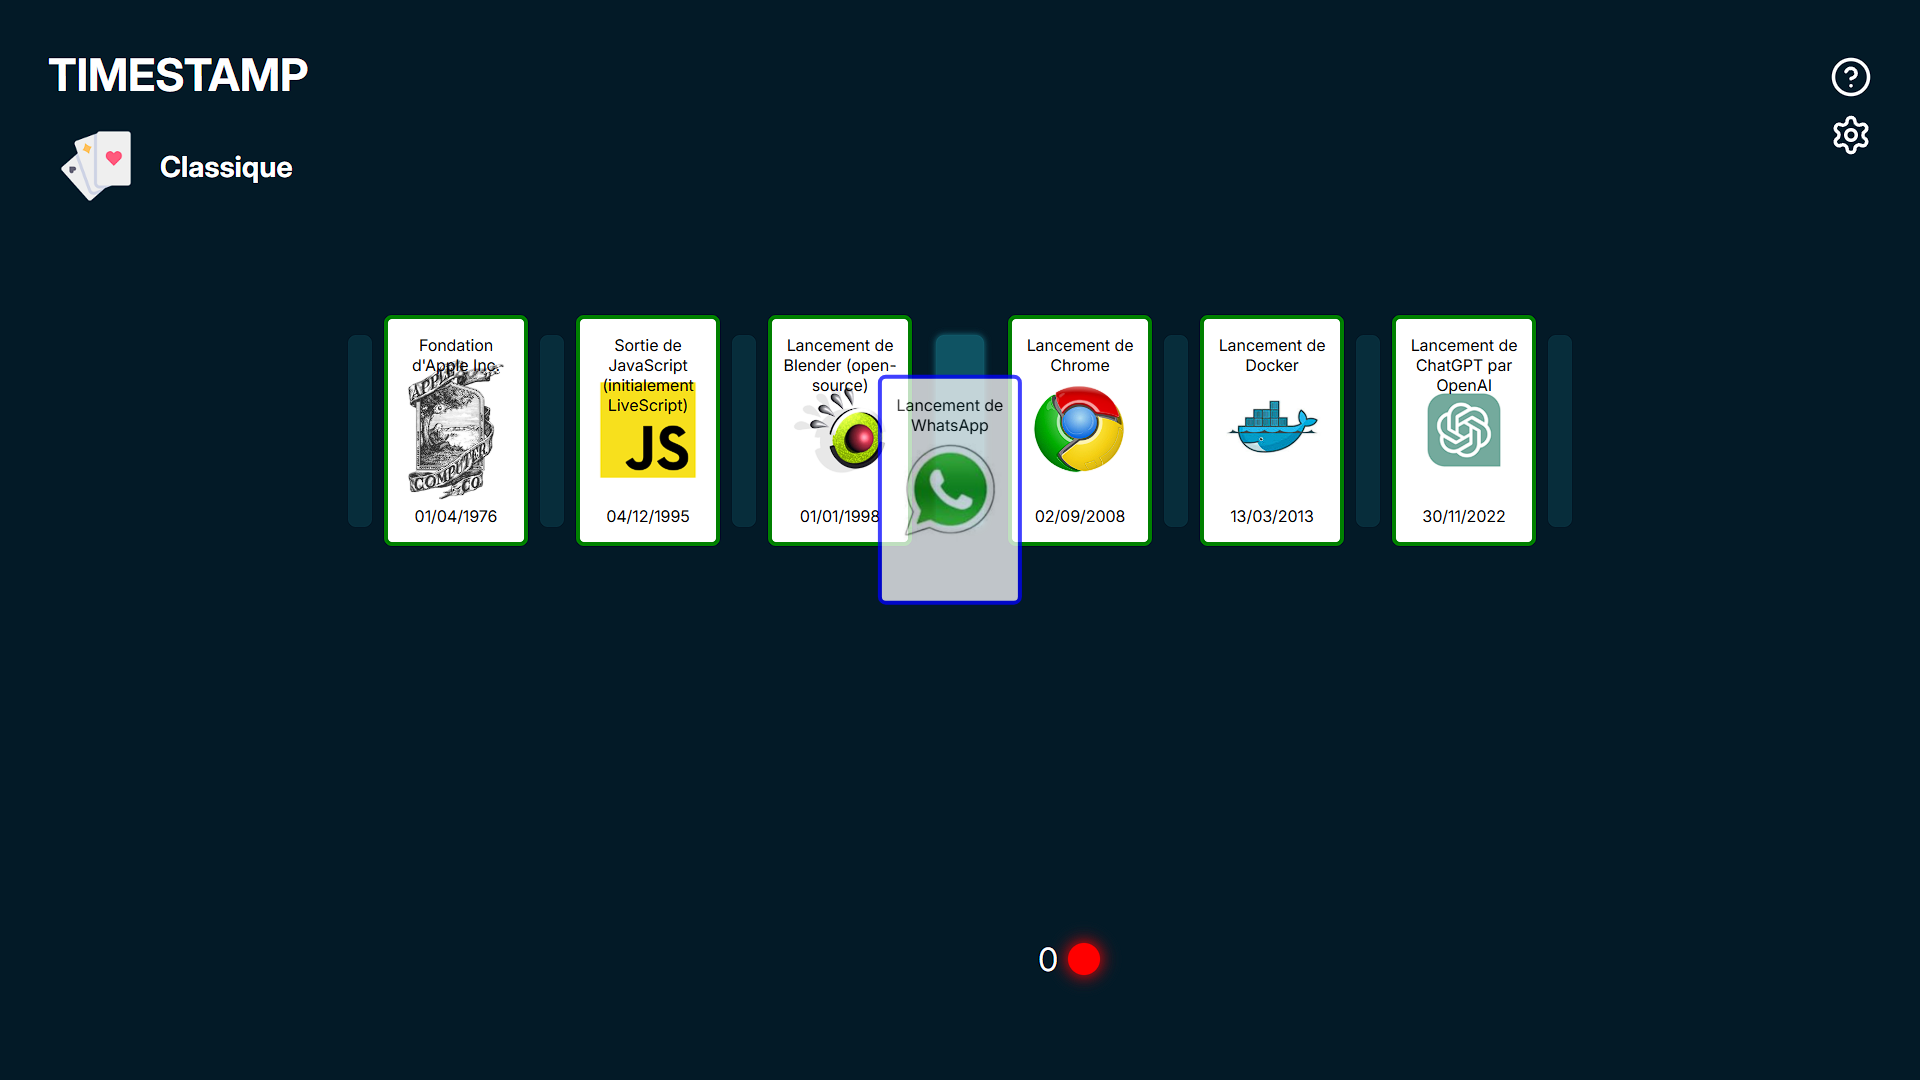Viewport: 1920px width, 1080px height.
Task: Click the Classique mode label
Action: (x=226, y=167)
